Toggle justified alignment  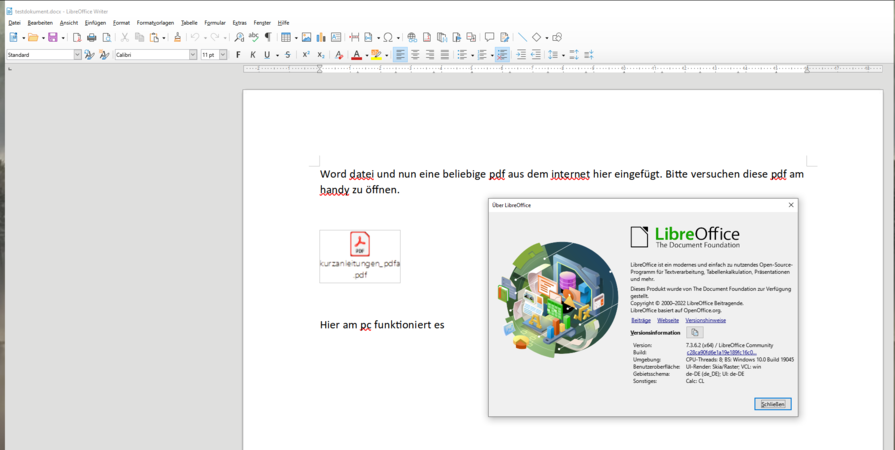(x=445, y=55)
